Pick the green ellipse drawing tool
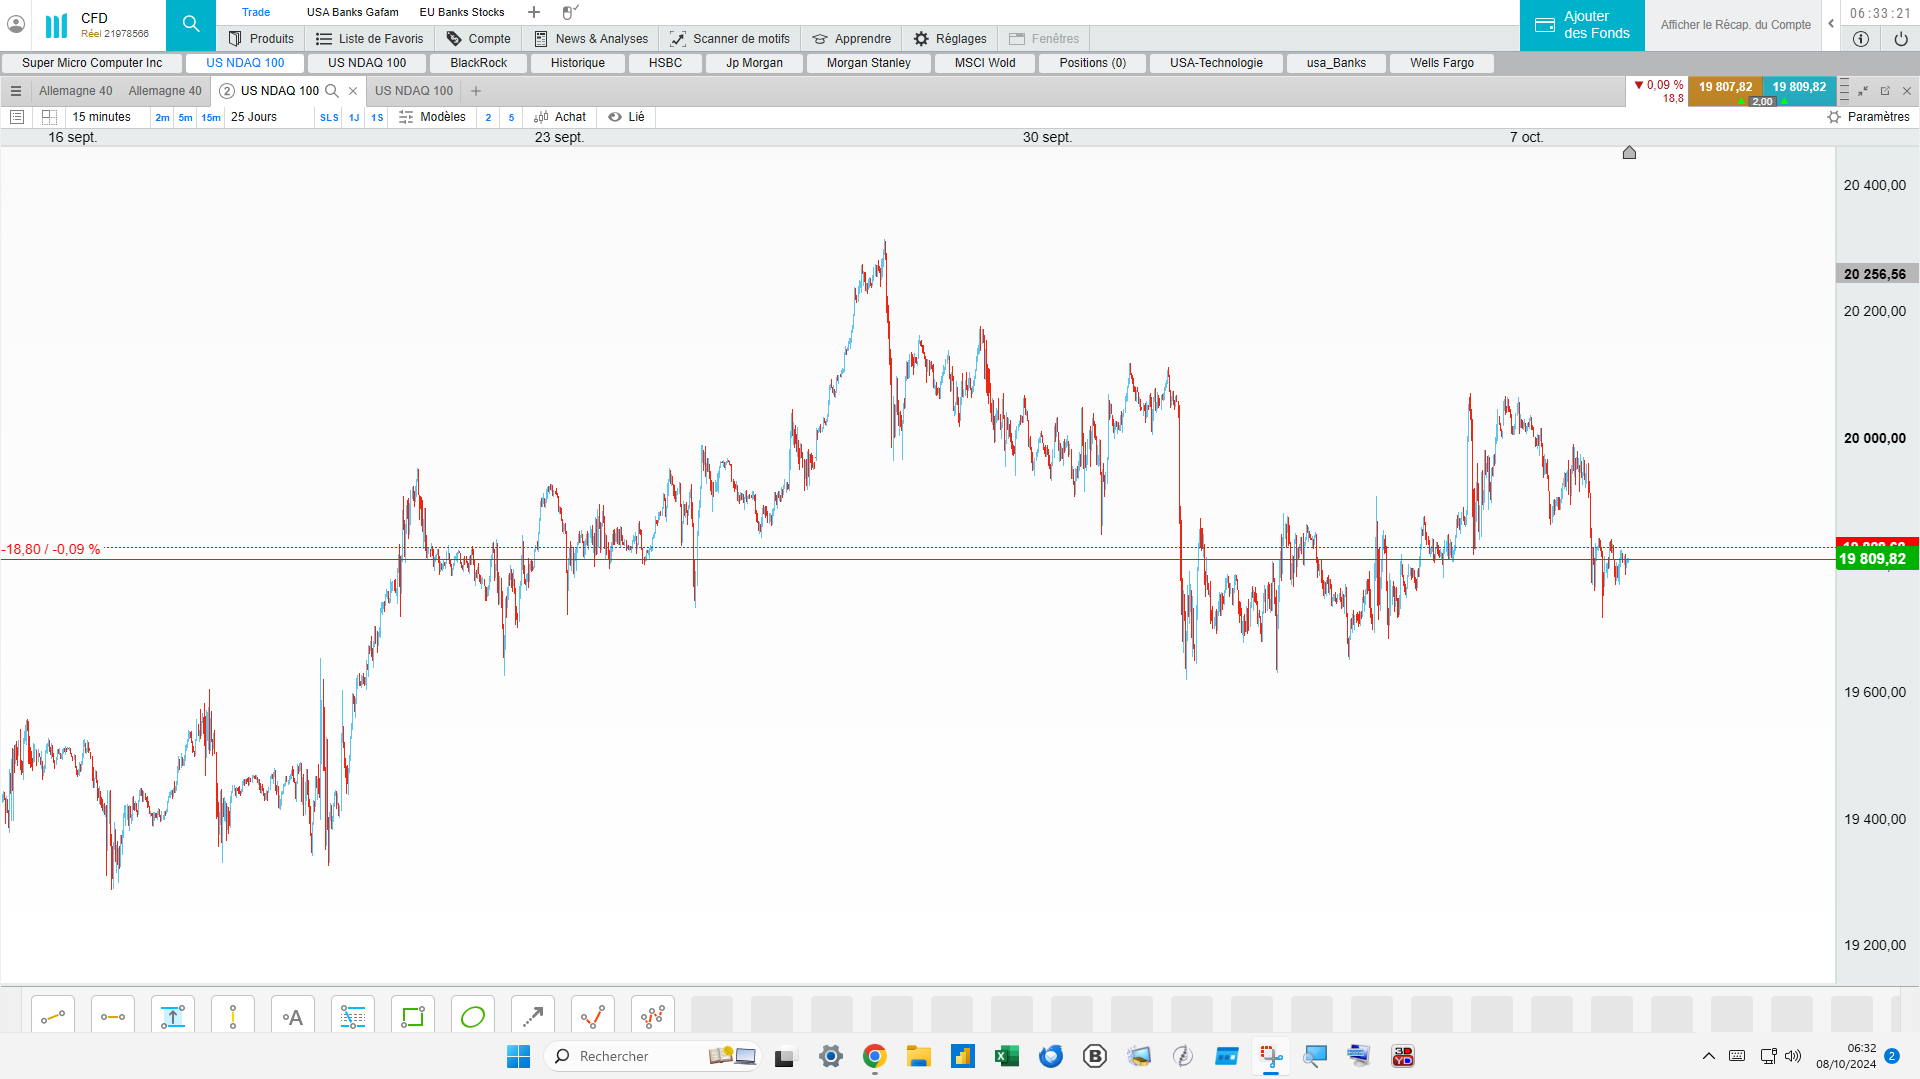The height and width of the screenshot is (1079, 1920). click(473, 1016)
